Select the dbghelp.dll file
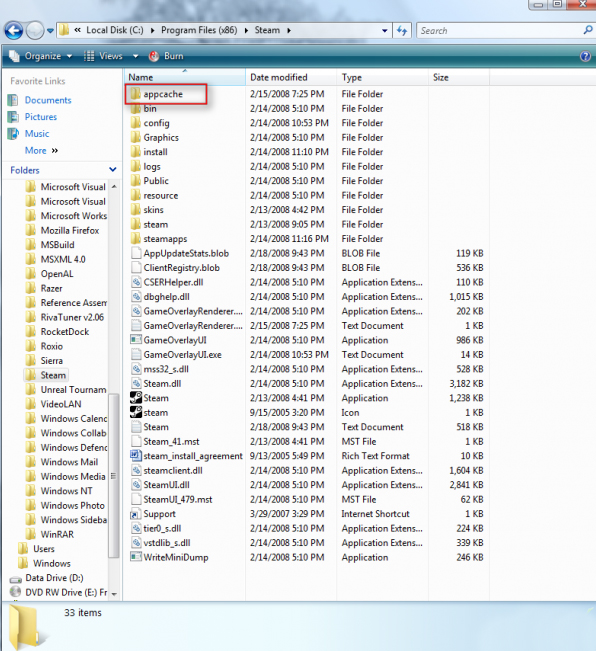 coord(160,297)
